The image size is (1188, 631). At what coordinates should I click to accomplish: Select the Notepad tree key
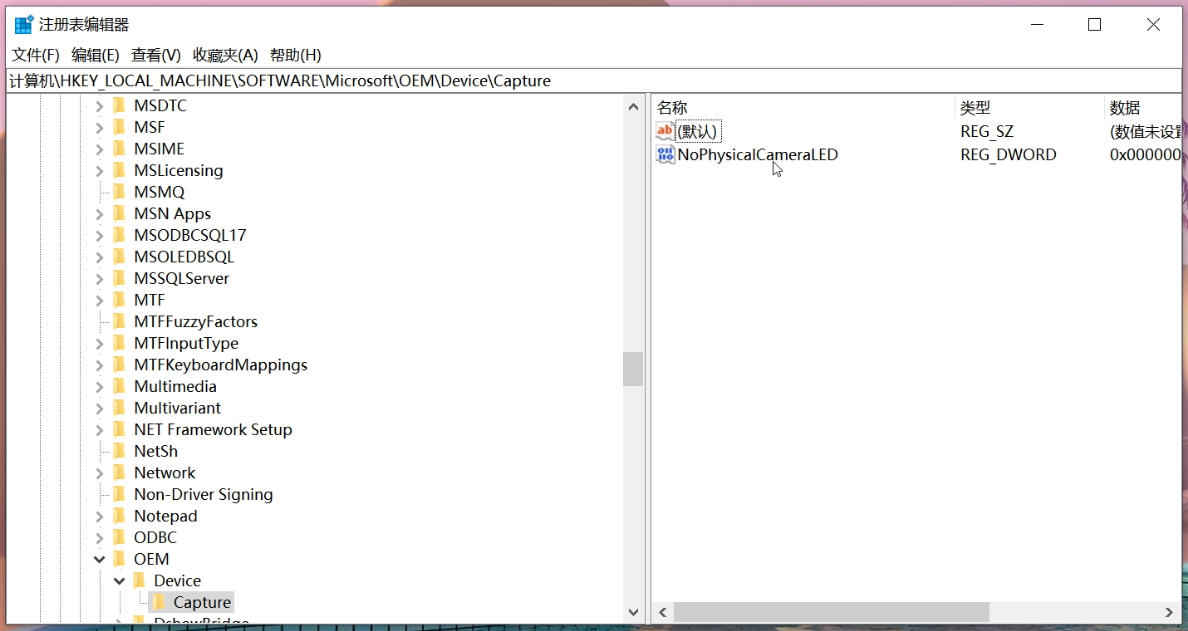tap(165, 516)
